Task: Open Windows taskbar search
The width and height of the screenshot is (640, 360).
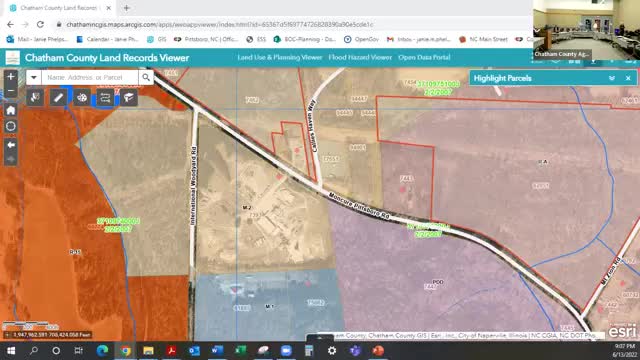Action: [34, 351]
